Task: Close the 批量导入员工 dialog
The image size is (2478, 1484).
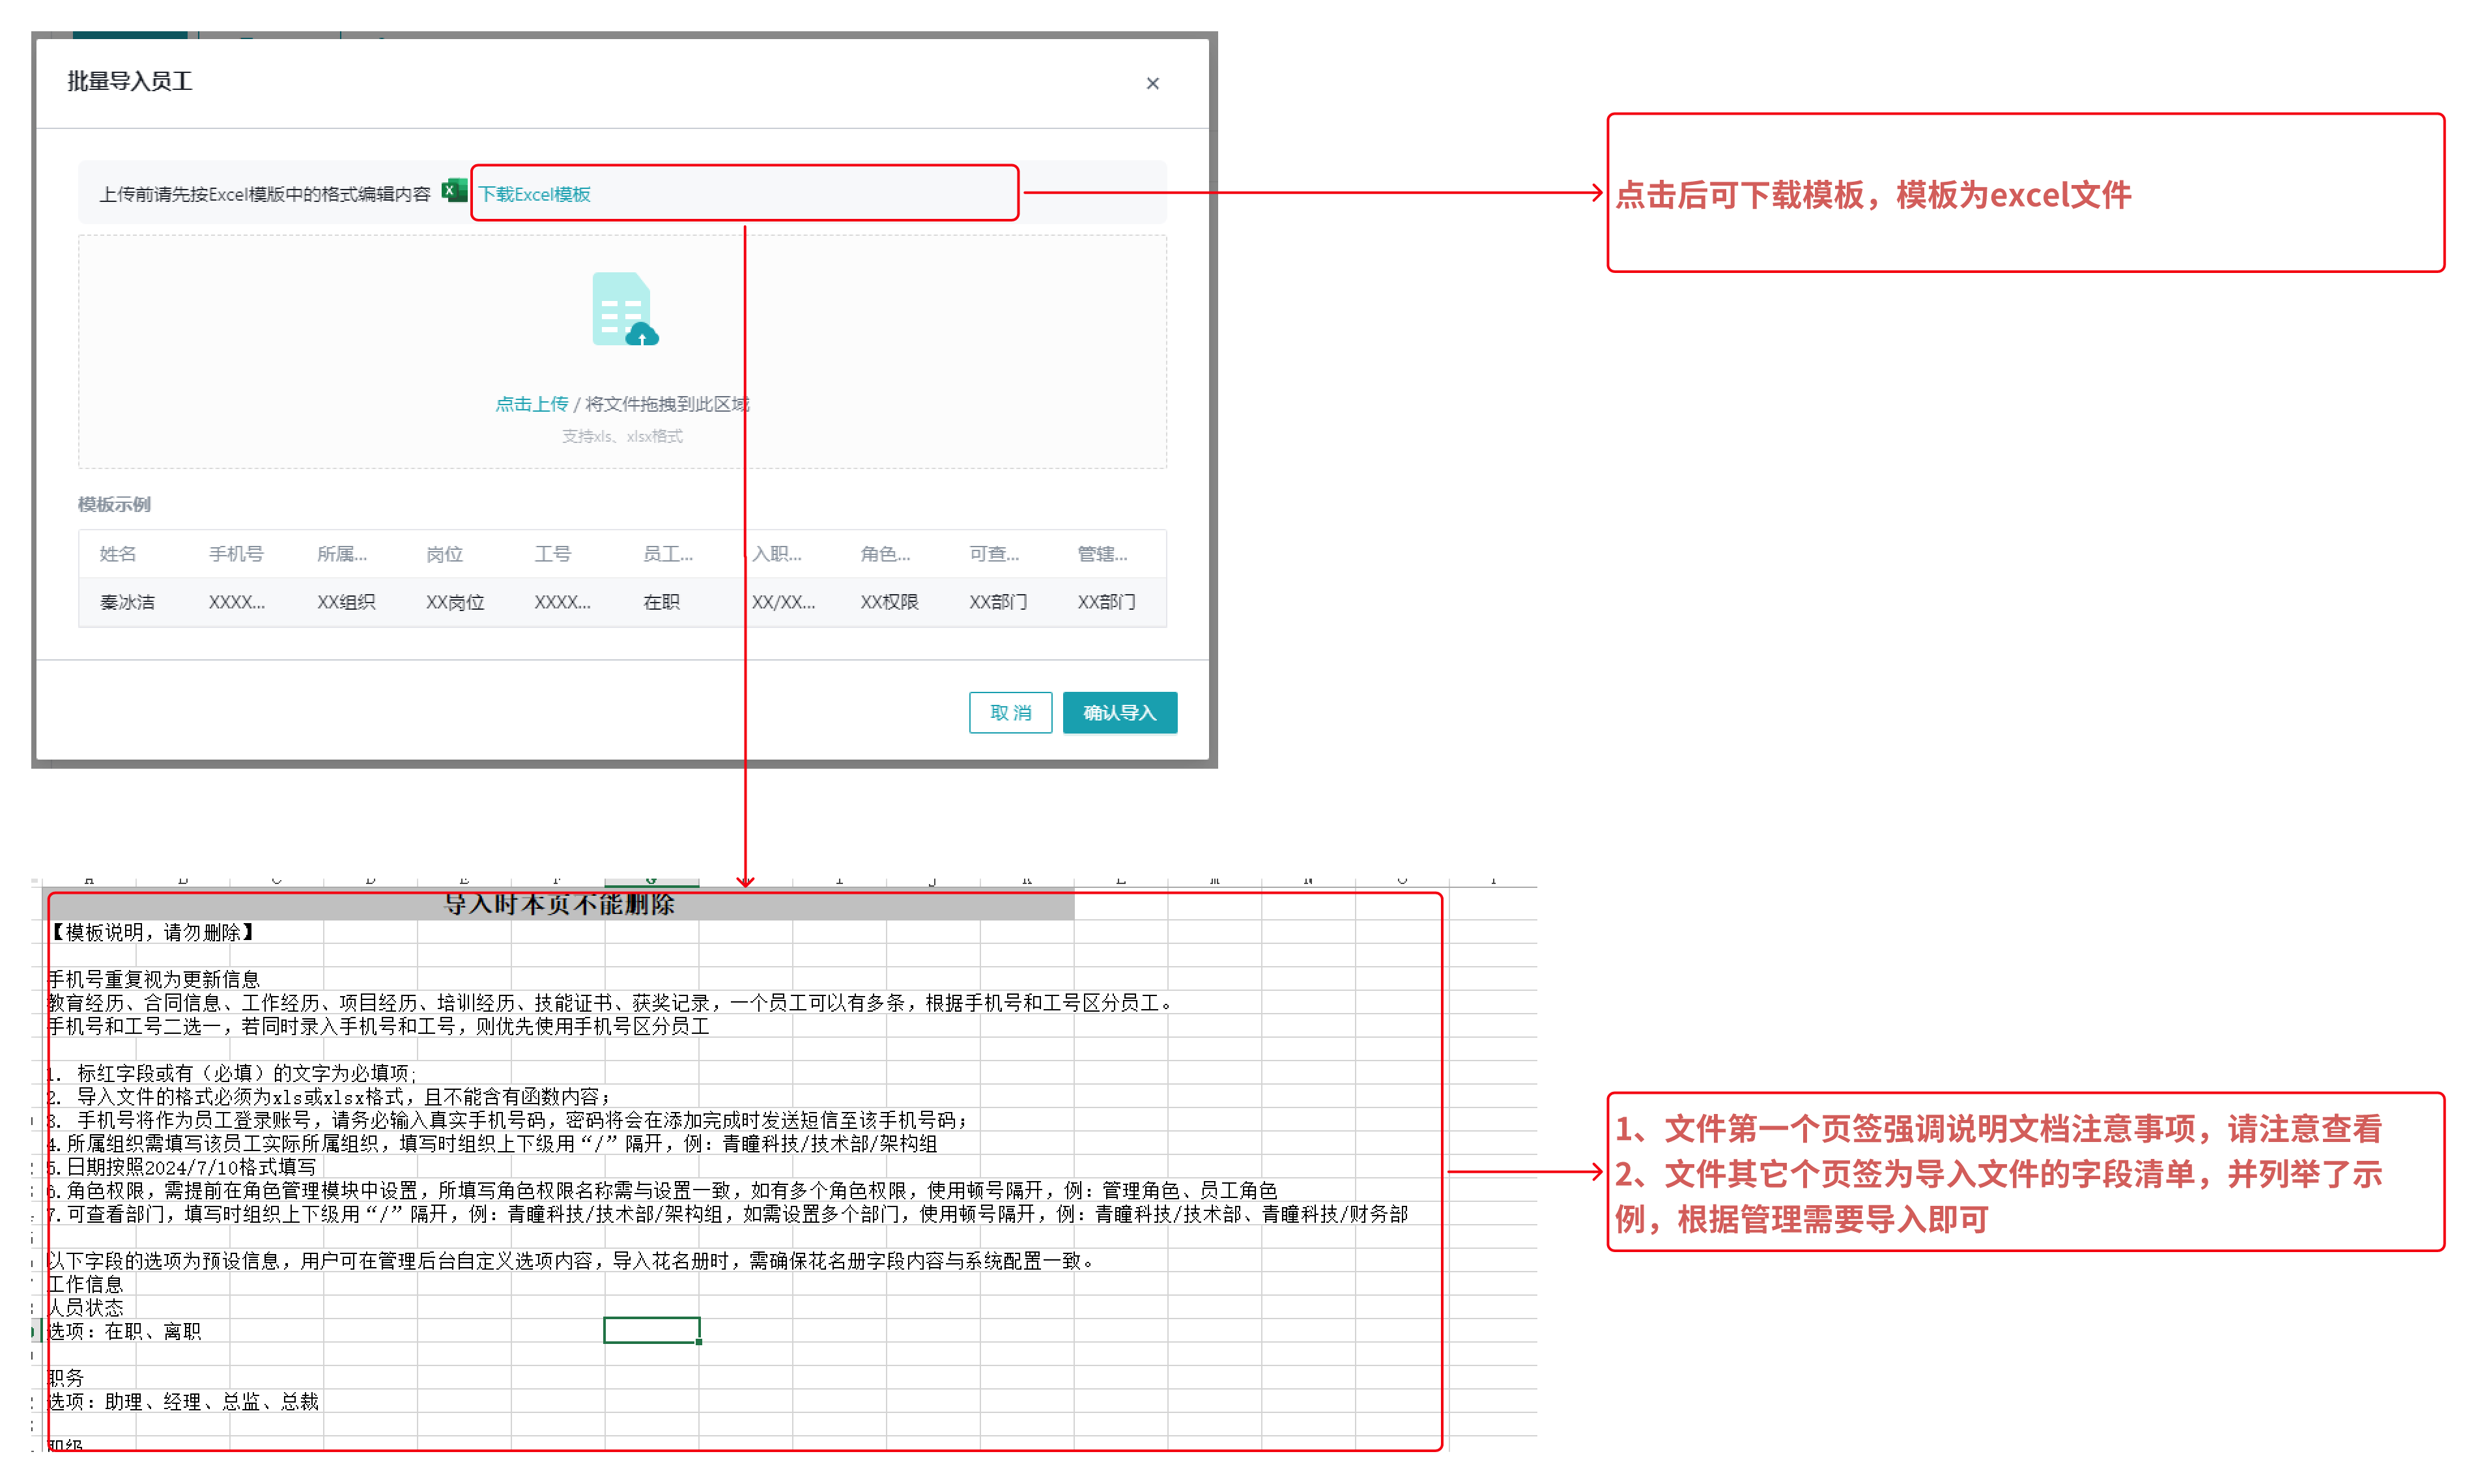Action: pyautogui.click(x=1152, y=83)
